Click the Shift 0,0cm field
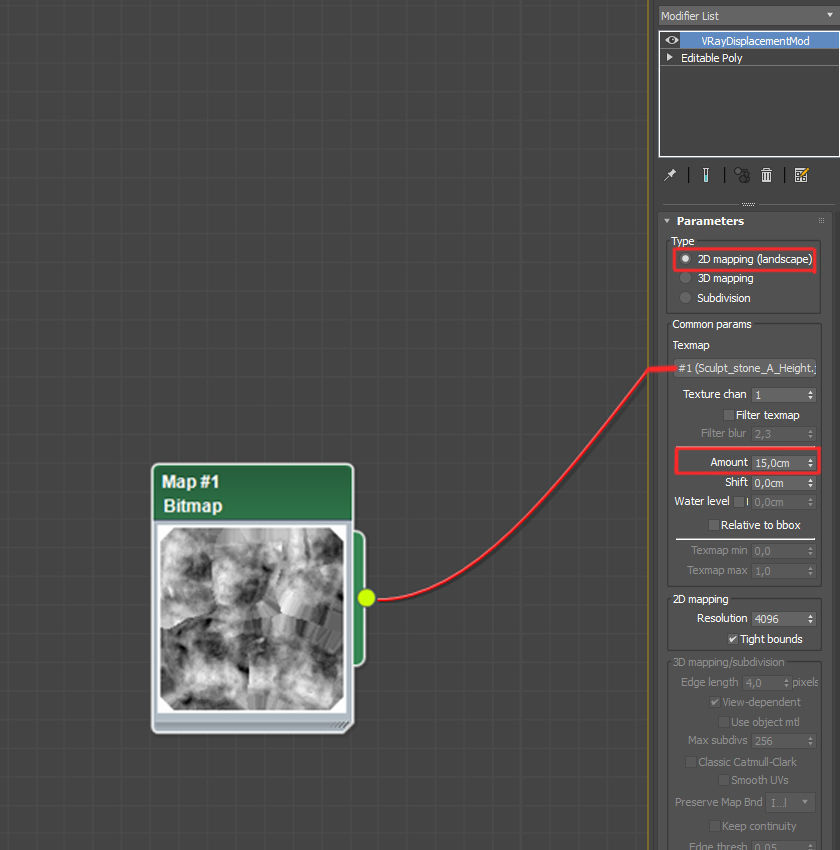The height and width of the screenshot is (850, 840). tap(779, 483)
